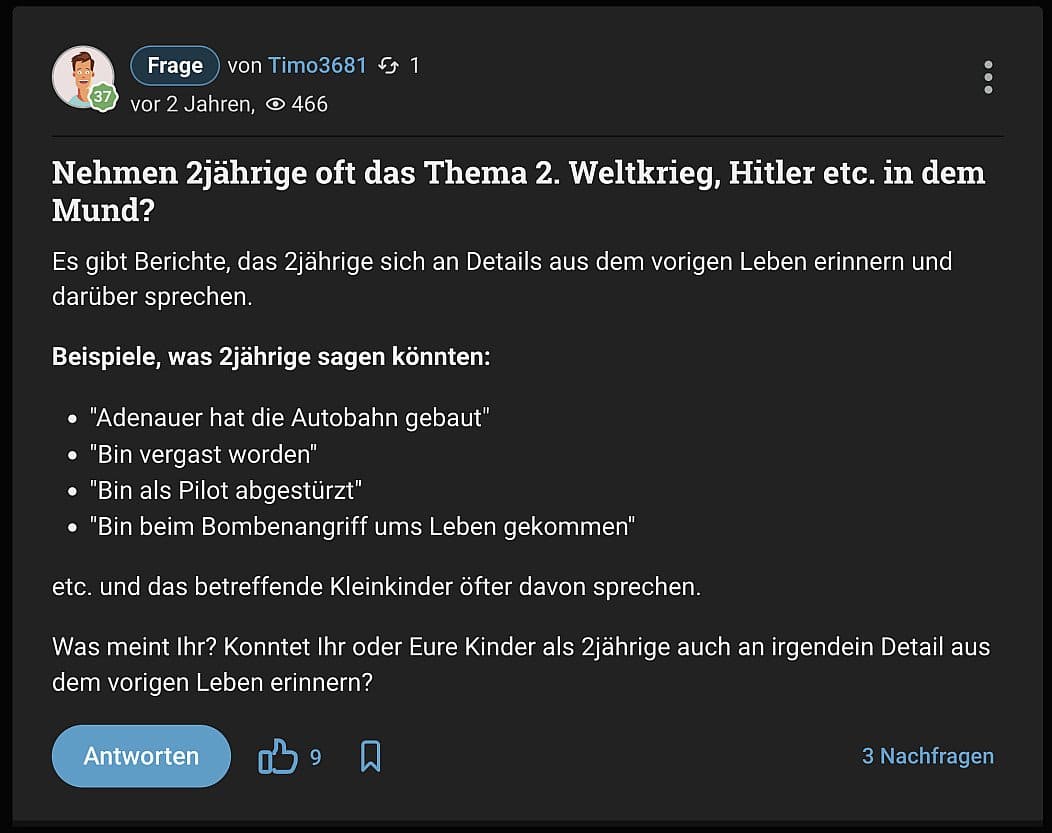This screenshot has width=1052, height=833.
Task: Open the three-dot more options menu
Action: (988, 77)
